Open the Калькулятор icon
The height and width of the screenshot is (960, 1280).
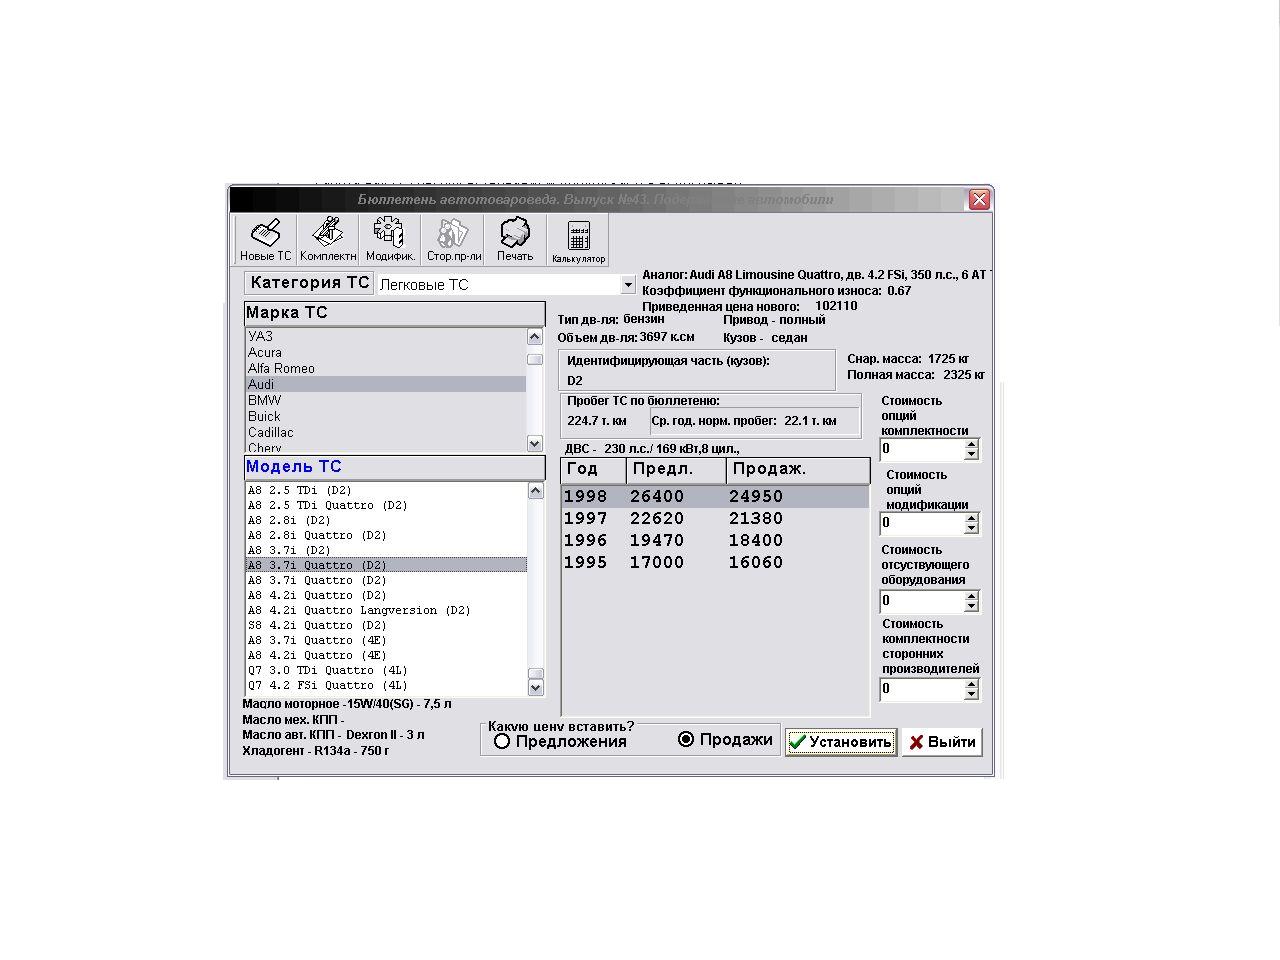(x=578, y=241)
